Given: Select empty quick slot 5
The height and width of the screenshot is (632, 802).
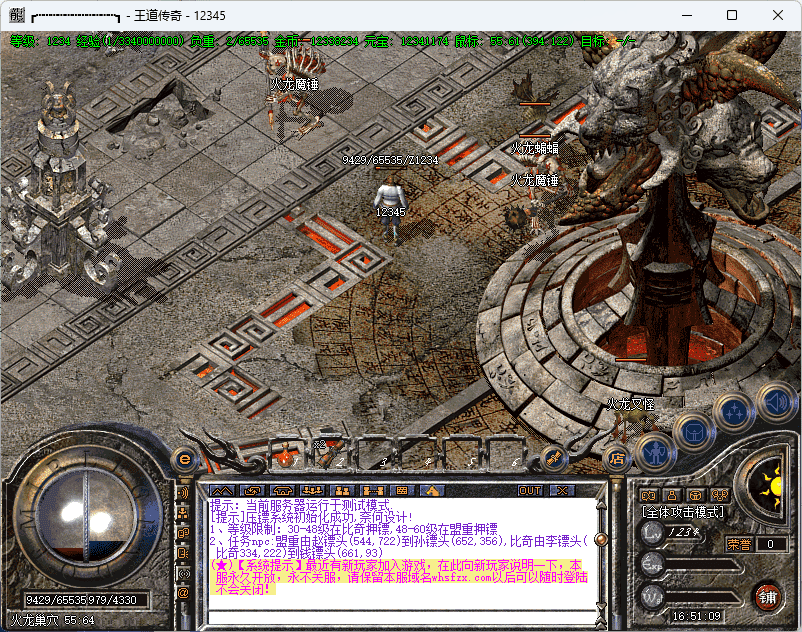Looking at the screenshot, I should 463,454.
